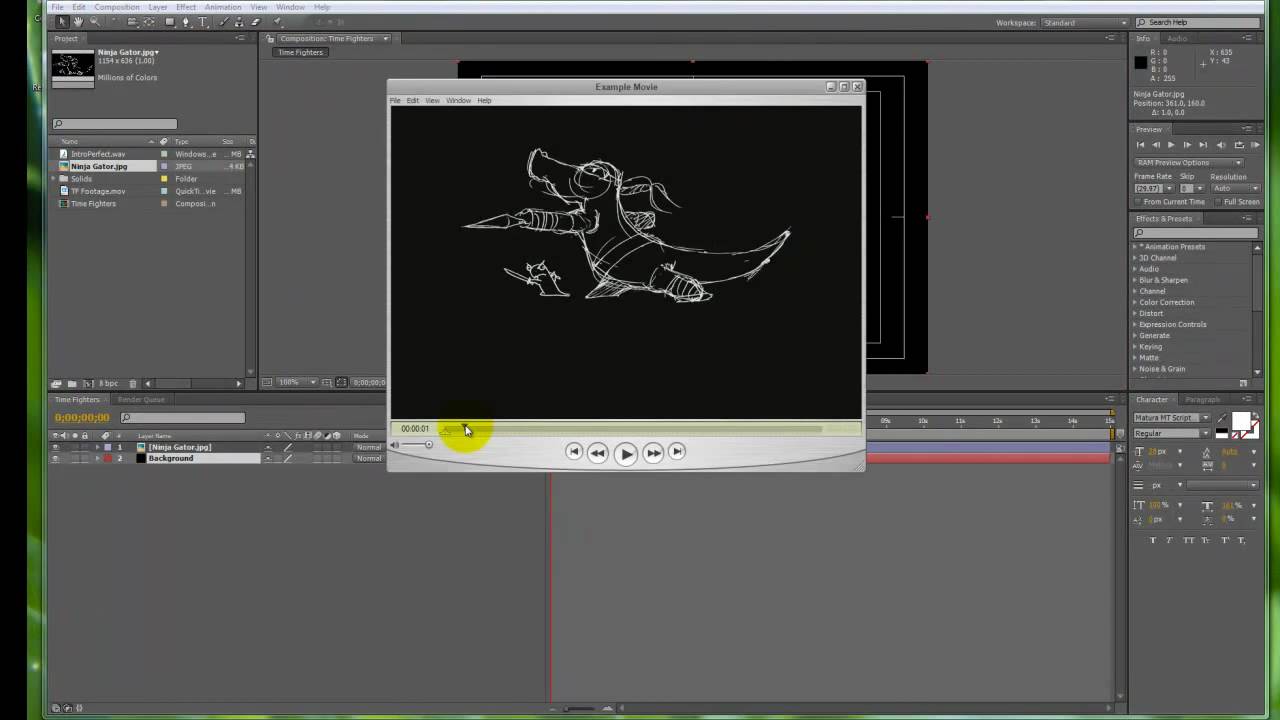Viewport: 1280px width, 720px height.
Task: Open Effect menu
Action: pyautogui.click(x=186, y=7)
